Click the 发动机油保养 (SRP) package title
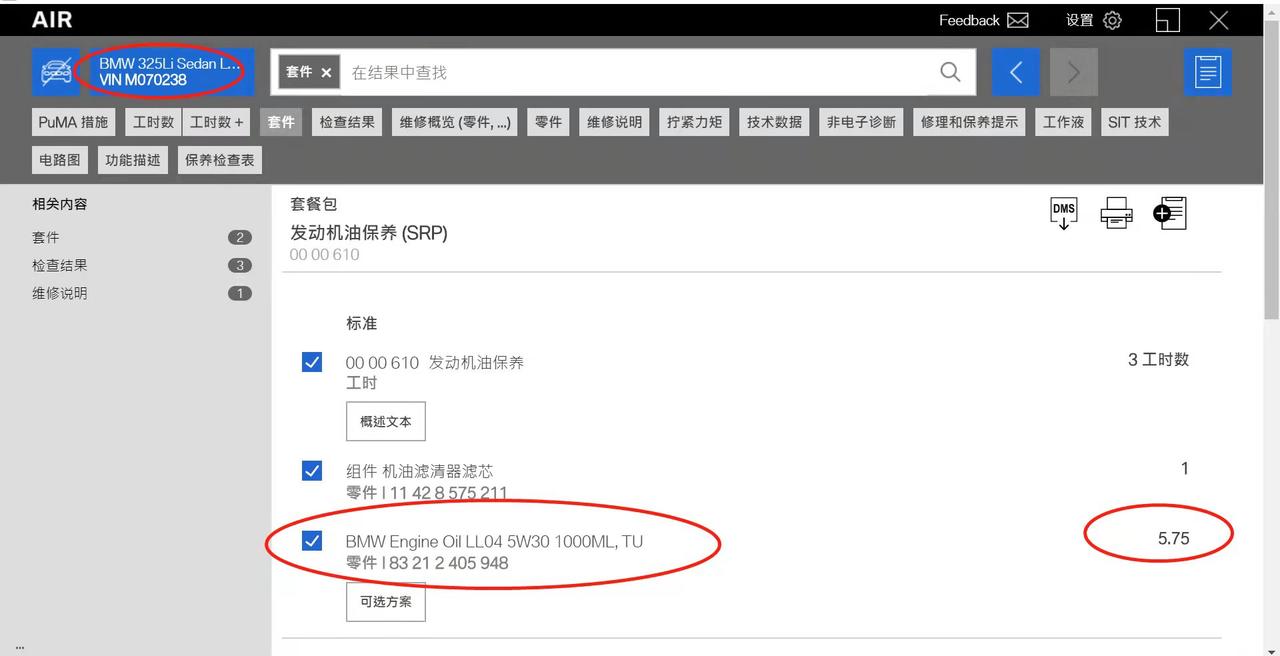Screen dimensions: 1280x656 [x=369, y=233]
